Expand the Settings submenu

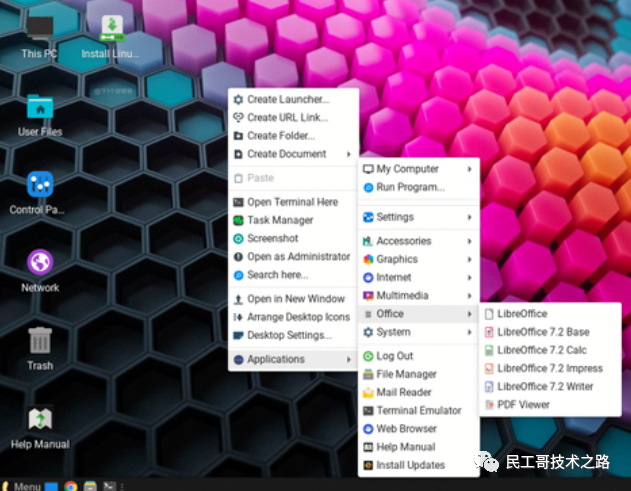(419, 217)
